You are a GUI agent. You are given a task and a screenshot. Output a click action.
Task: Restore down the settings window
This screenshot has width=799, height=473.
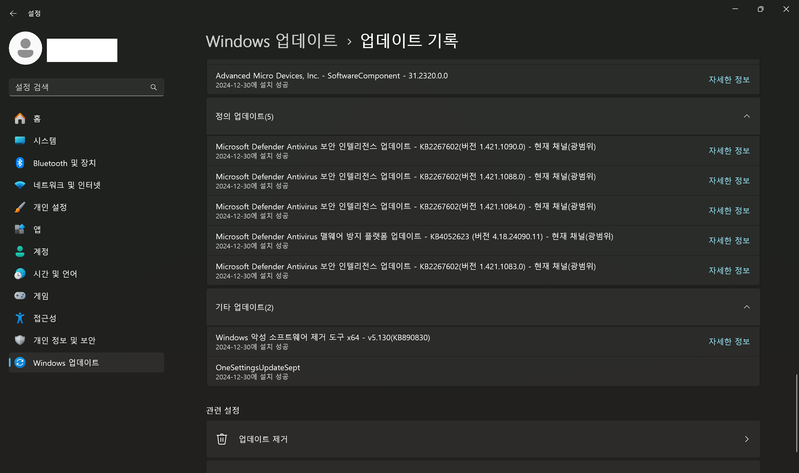pyautogui.click(x=760, y=9)
